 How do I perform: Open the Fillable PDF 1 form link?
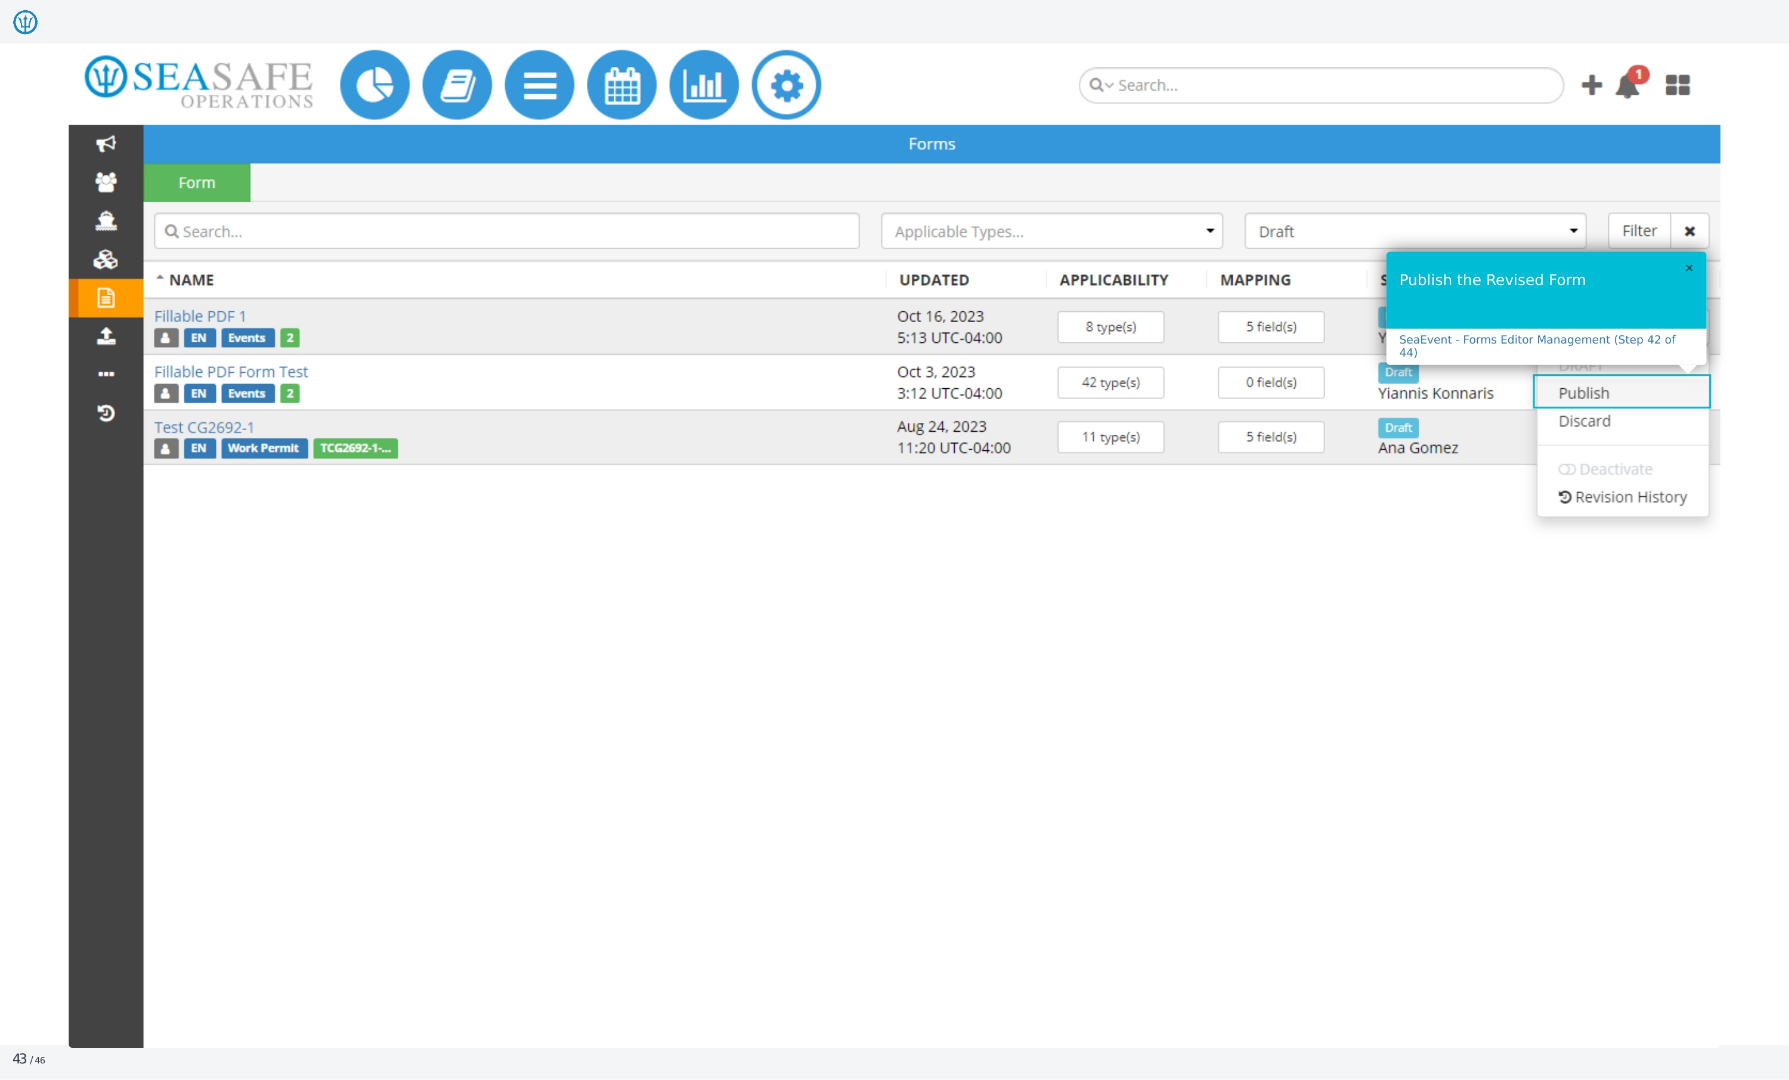[200, 316]
